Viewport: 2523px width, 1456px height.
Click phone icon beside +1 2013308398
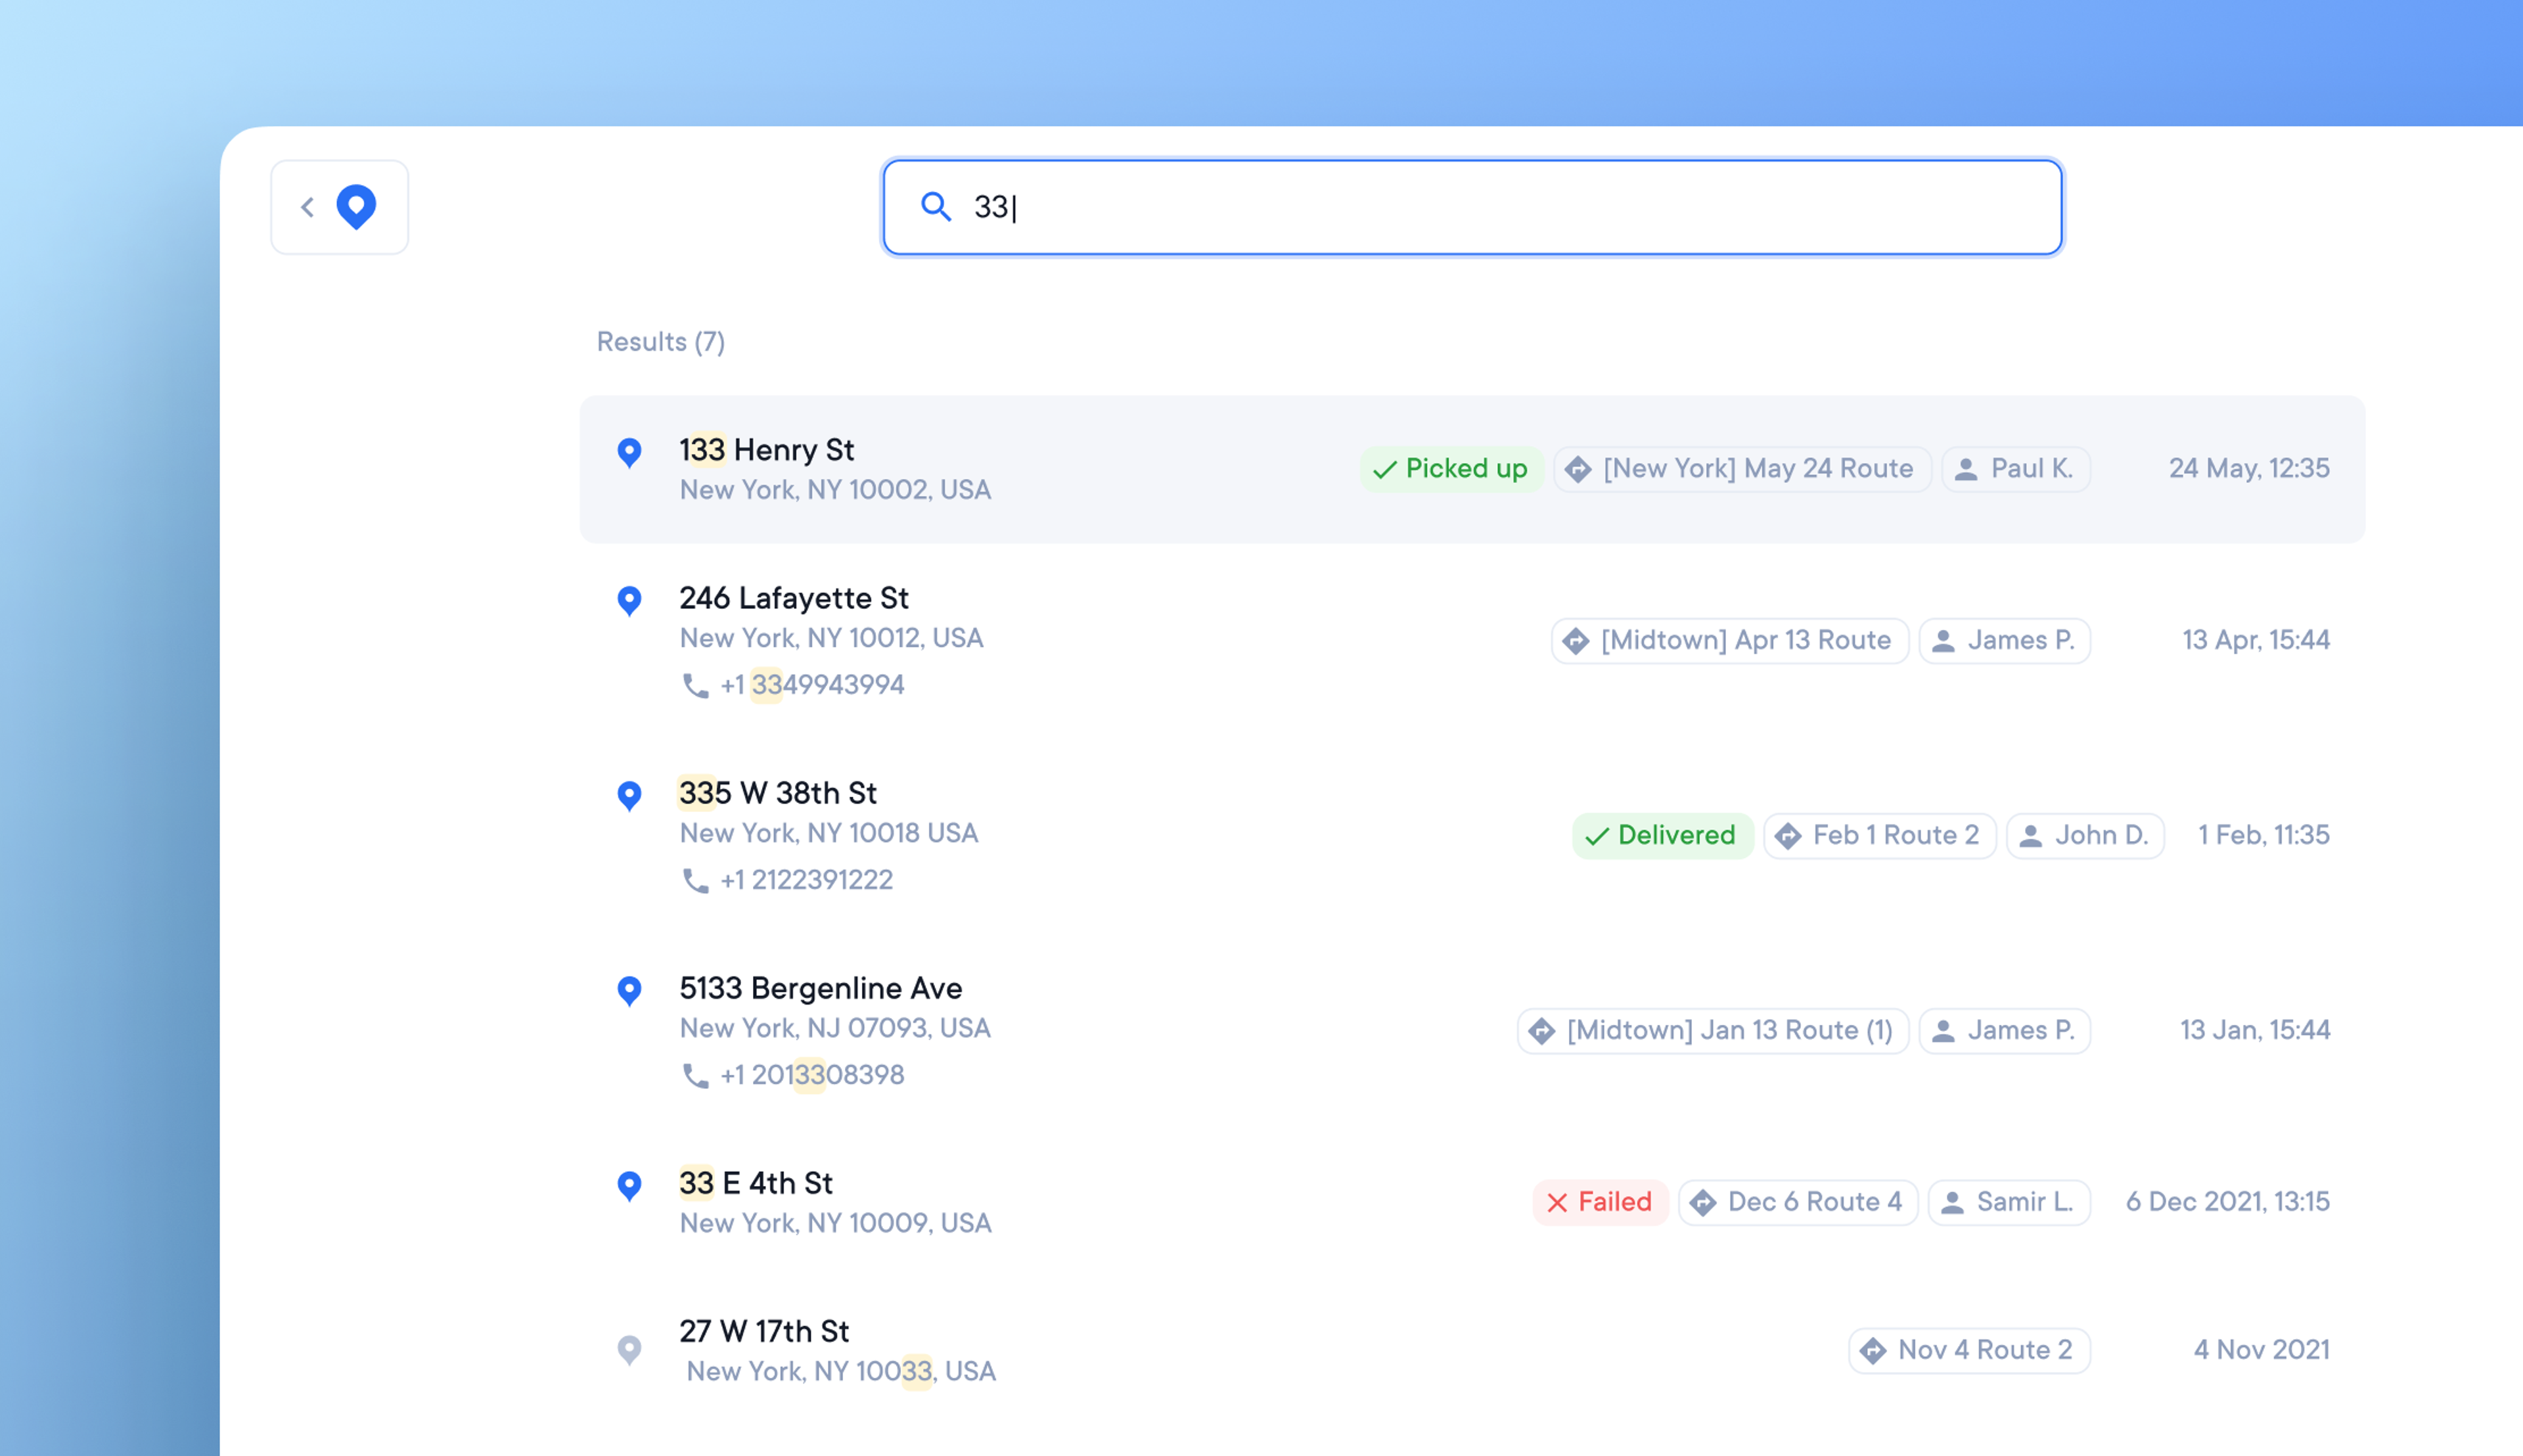(x=695, y=1075)
